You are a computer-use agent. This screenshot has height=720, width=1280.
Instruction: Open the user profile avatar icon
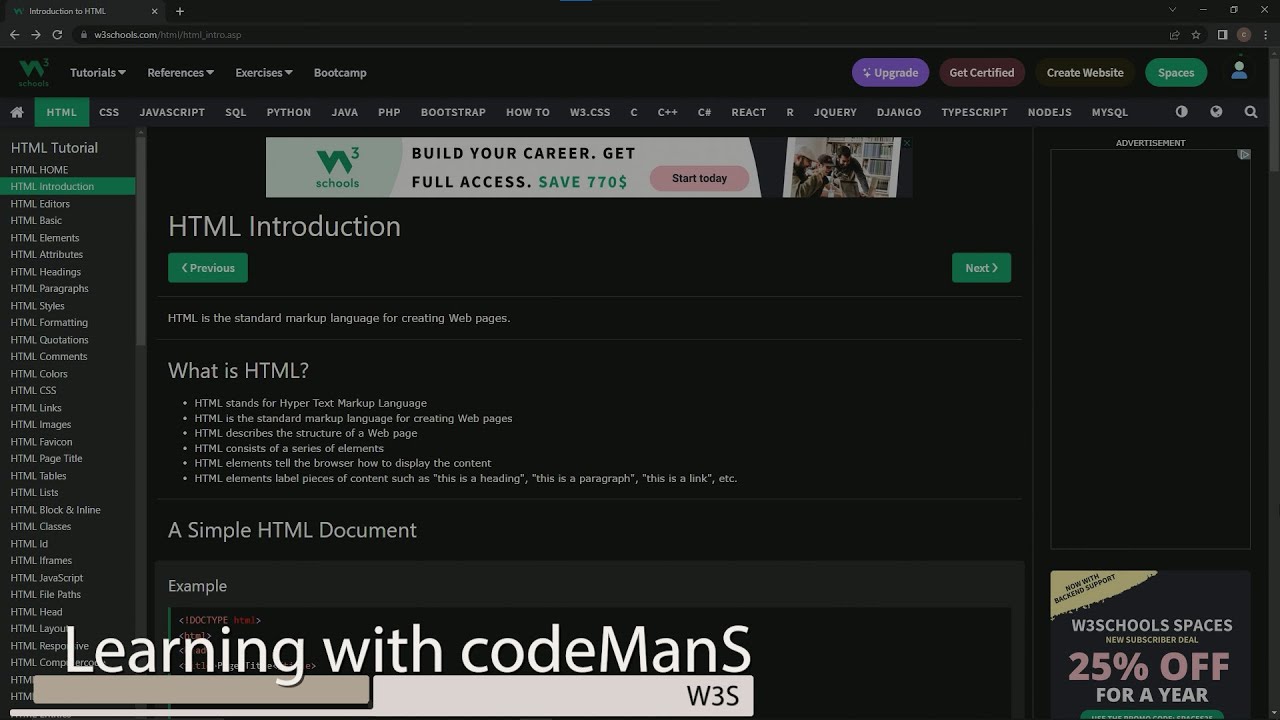tap(1239, 71)
